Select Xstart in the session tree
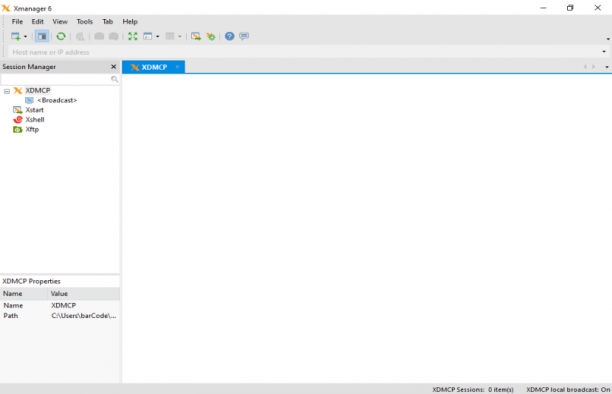Screen dimensions: 612x394 point(34,110)
